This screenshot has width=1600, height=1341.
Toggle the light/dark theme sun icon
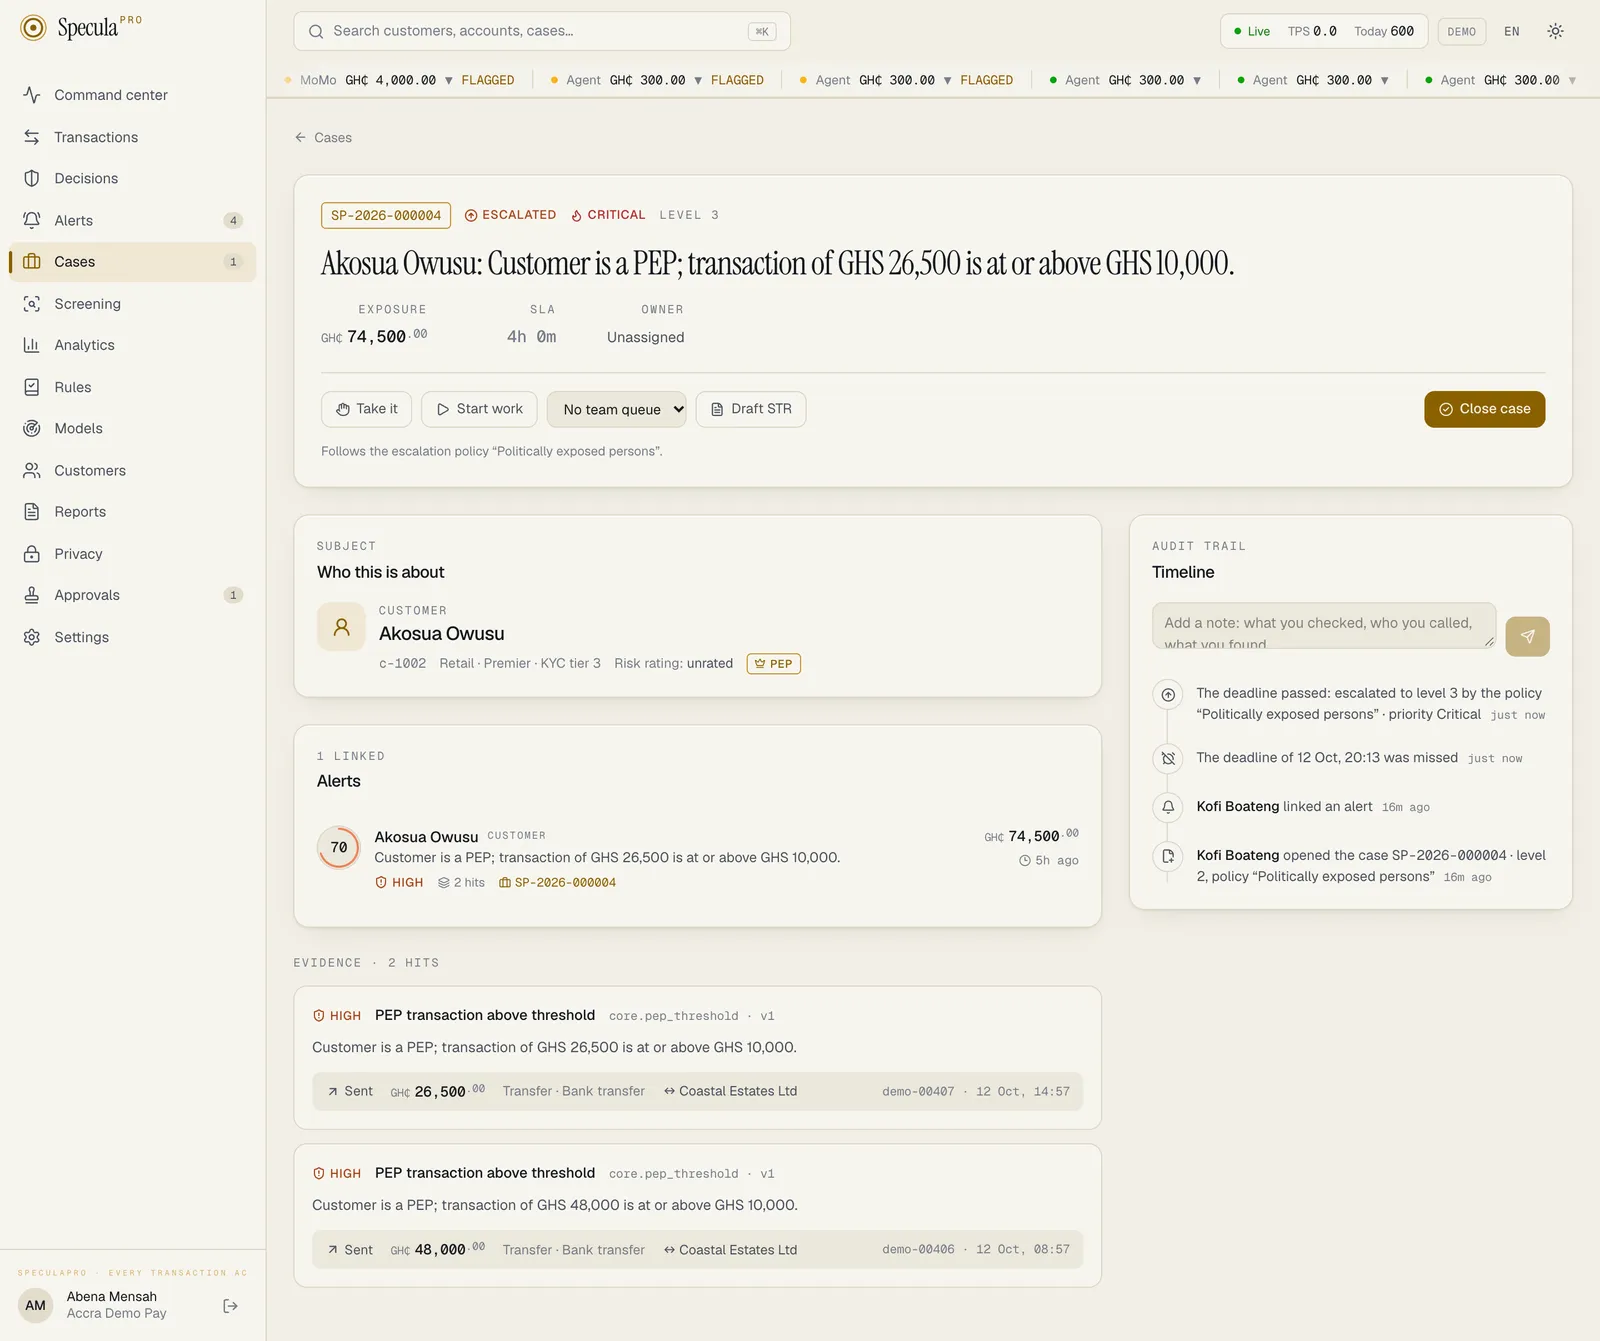pos(1555,31)
